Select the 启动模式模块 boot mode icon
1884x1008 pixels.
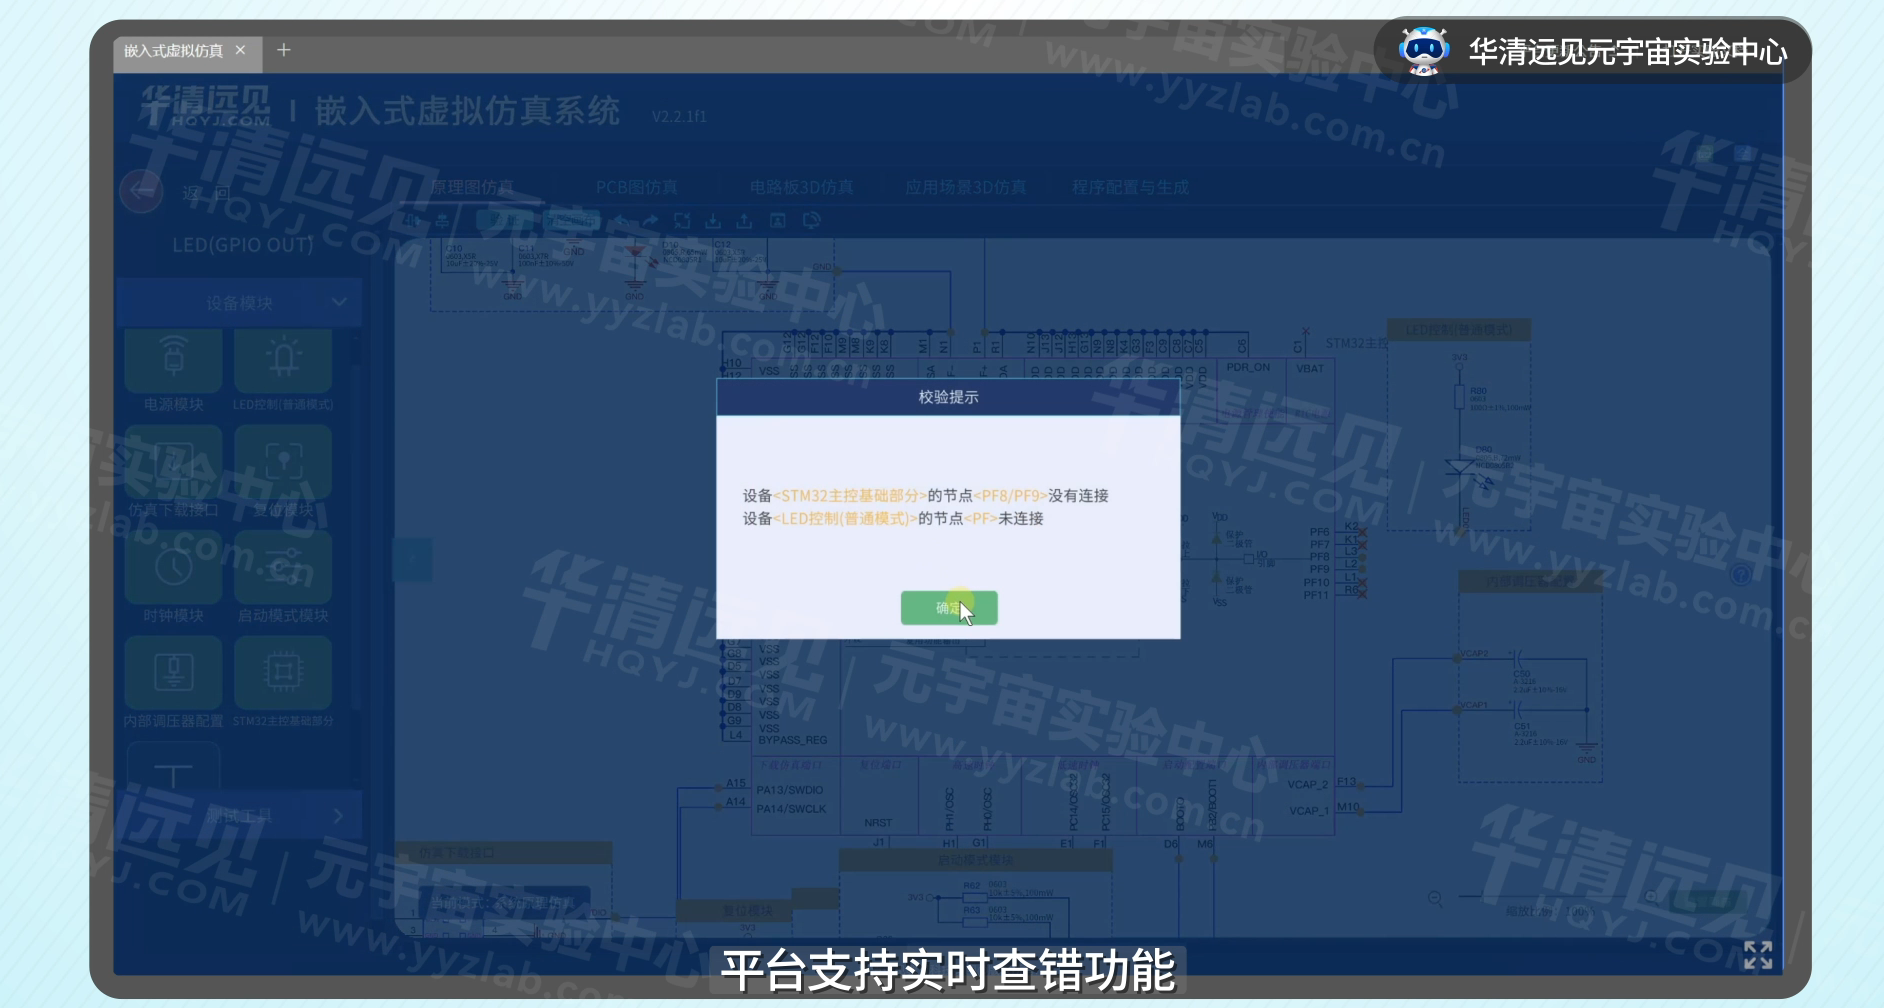(x=283, y=567)
